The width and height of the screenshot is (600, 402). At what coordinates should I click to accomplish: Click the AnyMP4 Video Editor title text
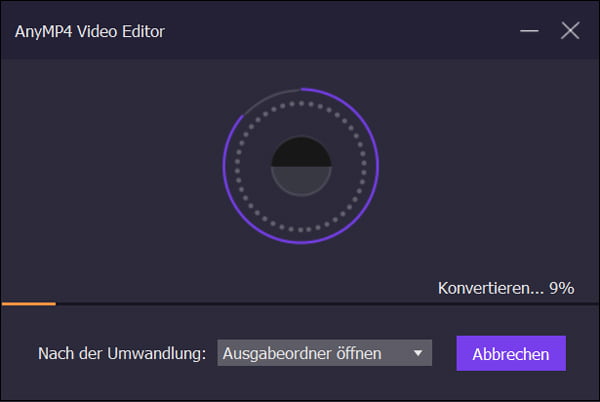[89, 31]
